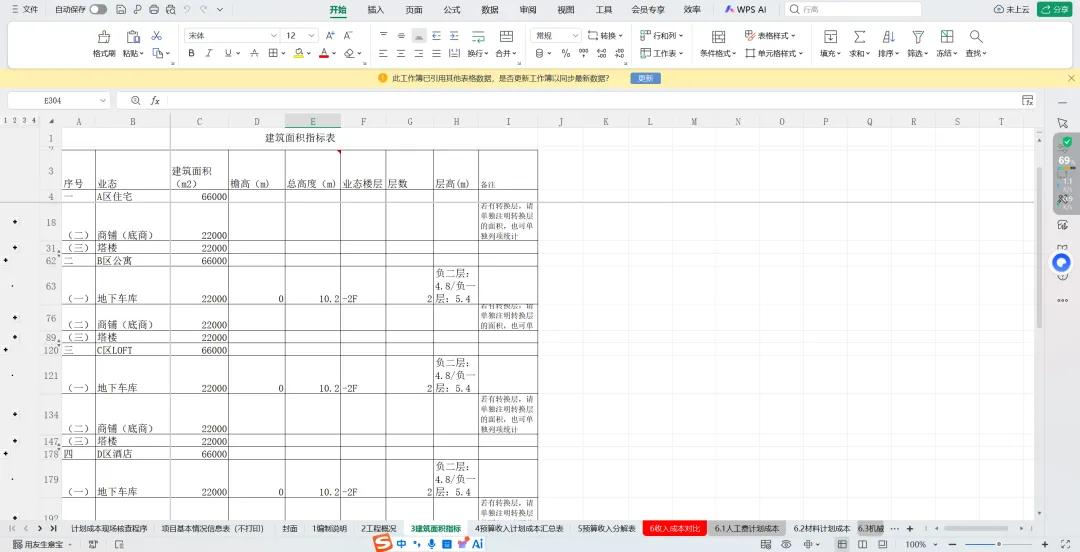Open the 单元格样式 cell style dropdown

[774, 53]
